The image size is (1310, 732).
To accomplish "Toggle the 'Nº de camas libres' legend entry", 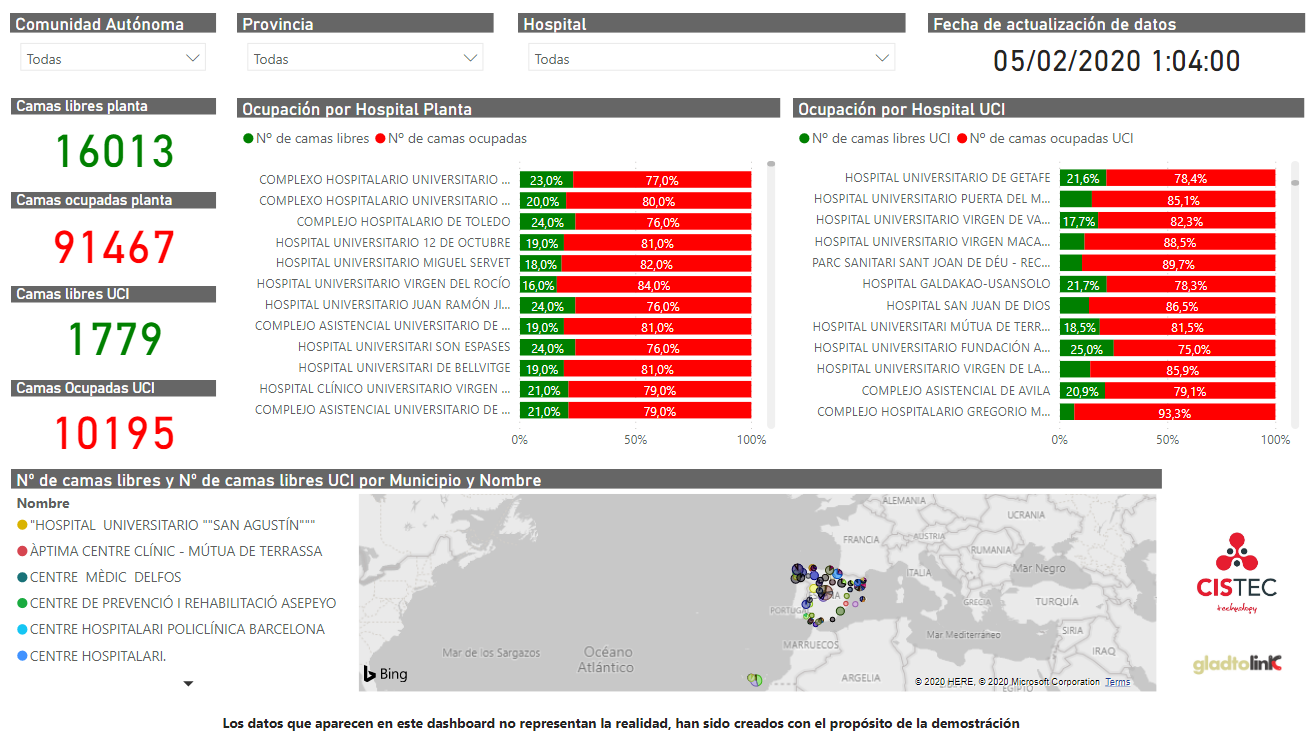I will [x=306, y=139].
